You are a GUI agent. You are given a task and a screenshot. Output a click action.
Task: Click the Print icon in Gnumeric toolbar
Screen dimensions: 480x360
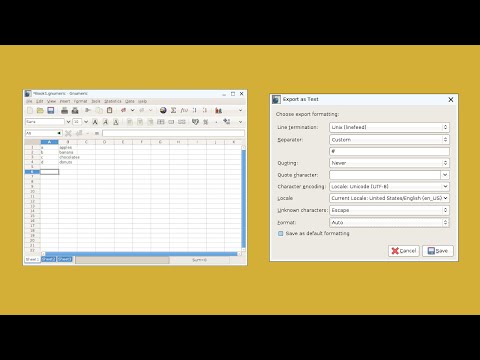click(x=65, y=110)
